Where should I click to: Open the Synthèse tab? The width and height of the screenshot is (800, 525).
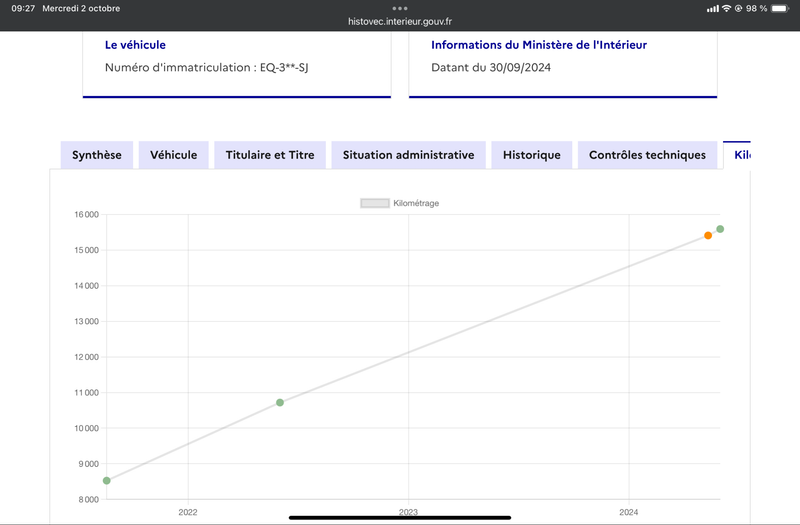96,155
